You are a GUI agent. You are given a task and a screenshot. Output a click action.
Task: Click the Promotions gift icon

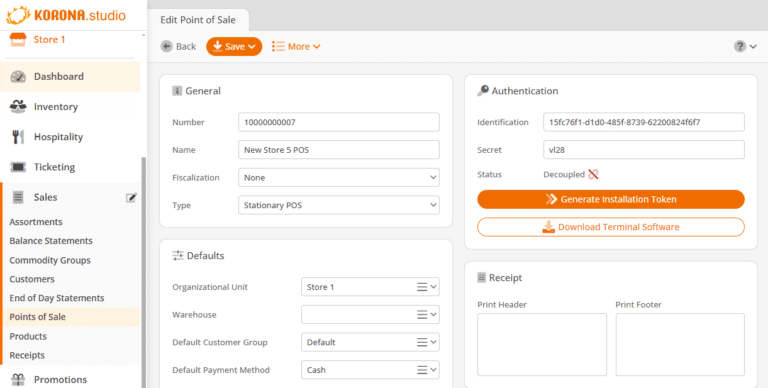(x=18, y=380)
